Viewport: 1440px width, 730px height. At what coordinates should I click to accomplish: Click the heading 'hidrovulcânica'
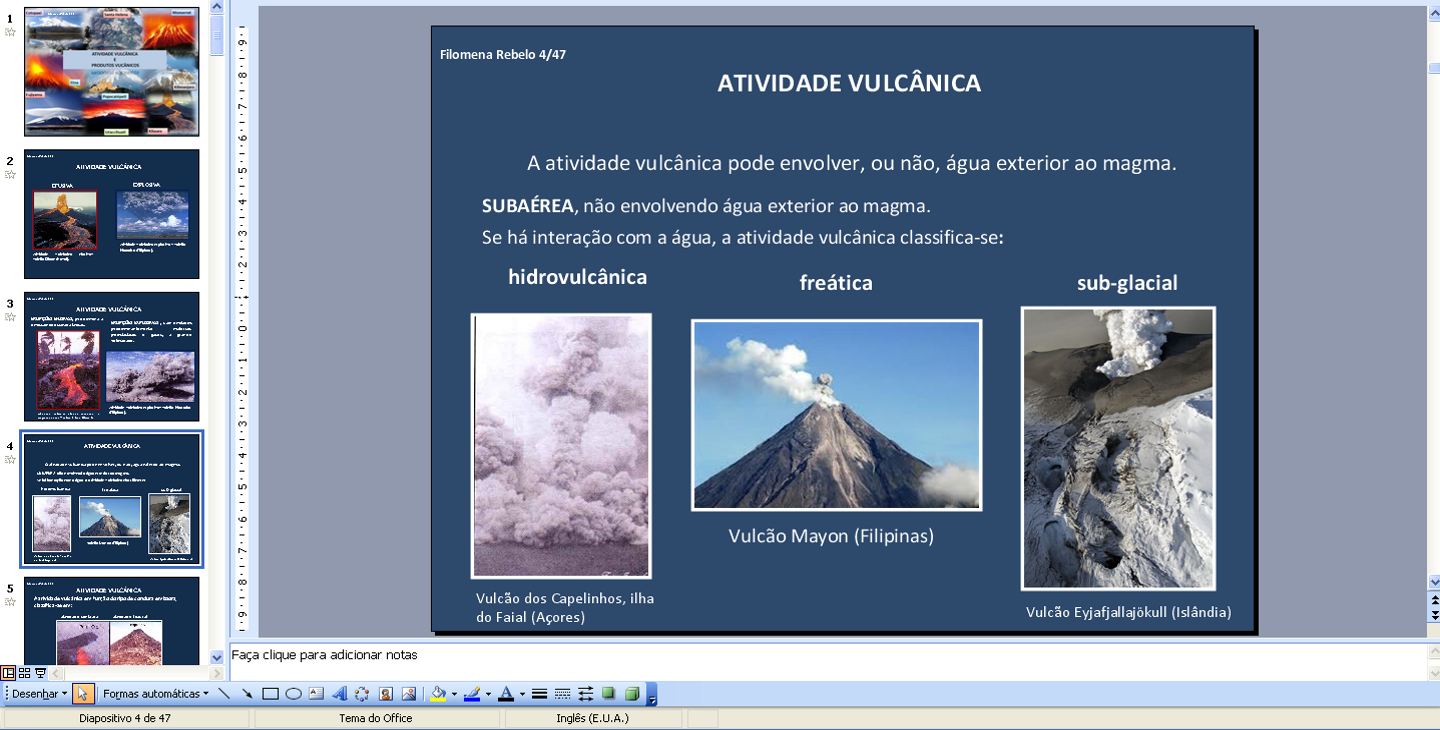tap(577, 277)
